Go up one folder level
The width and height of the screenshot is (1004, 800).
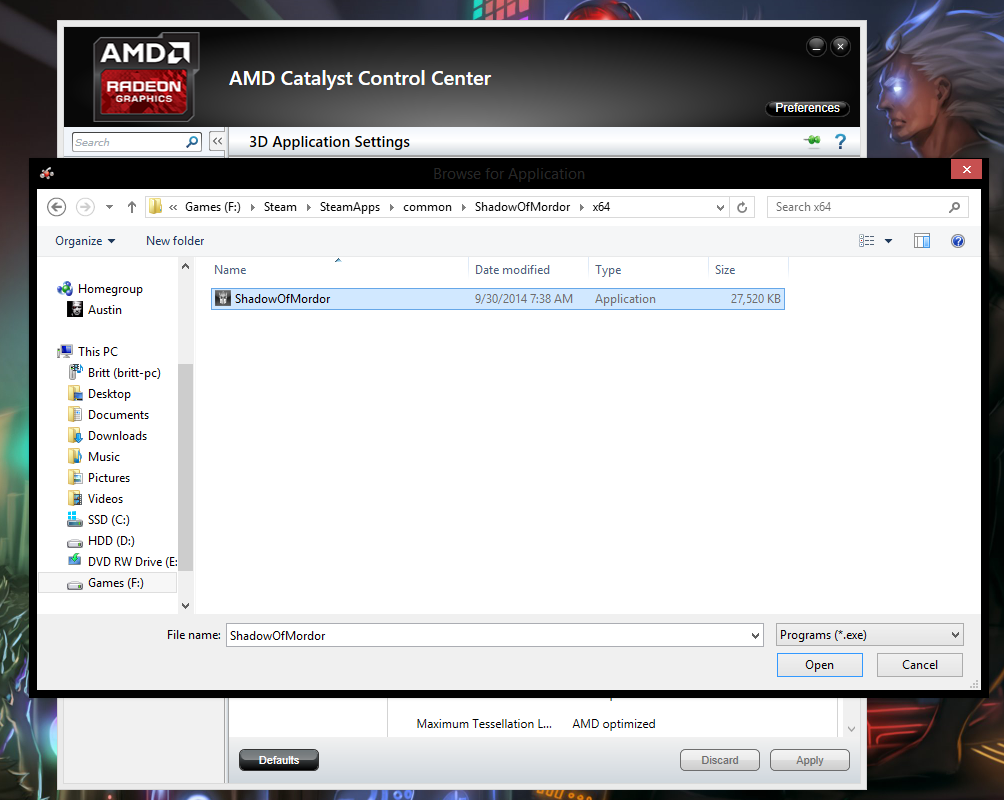[x=132, y=207]
